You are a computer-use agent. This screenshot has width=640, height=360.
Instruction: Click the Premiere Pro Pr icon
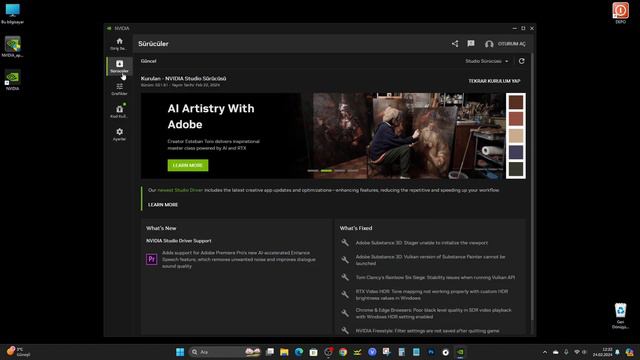coord(151,259)
